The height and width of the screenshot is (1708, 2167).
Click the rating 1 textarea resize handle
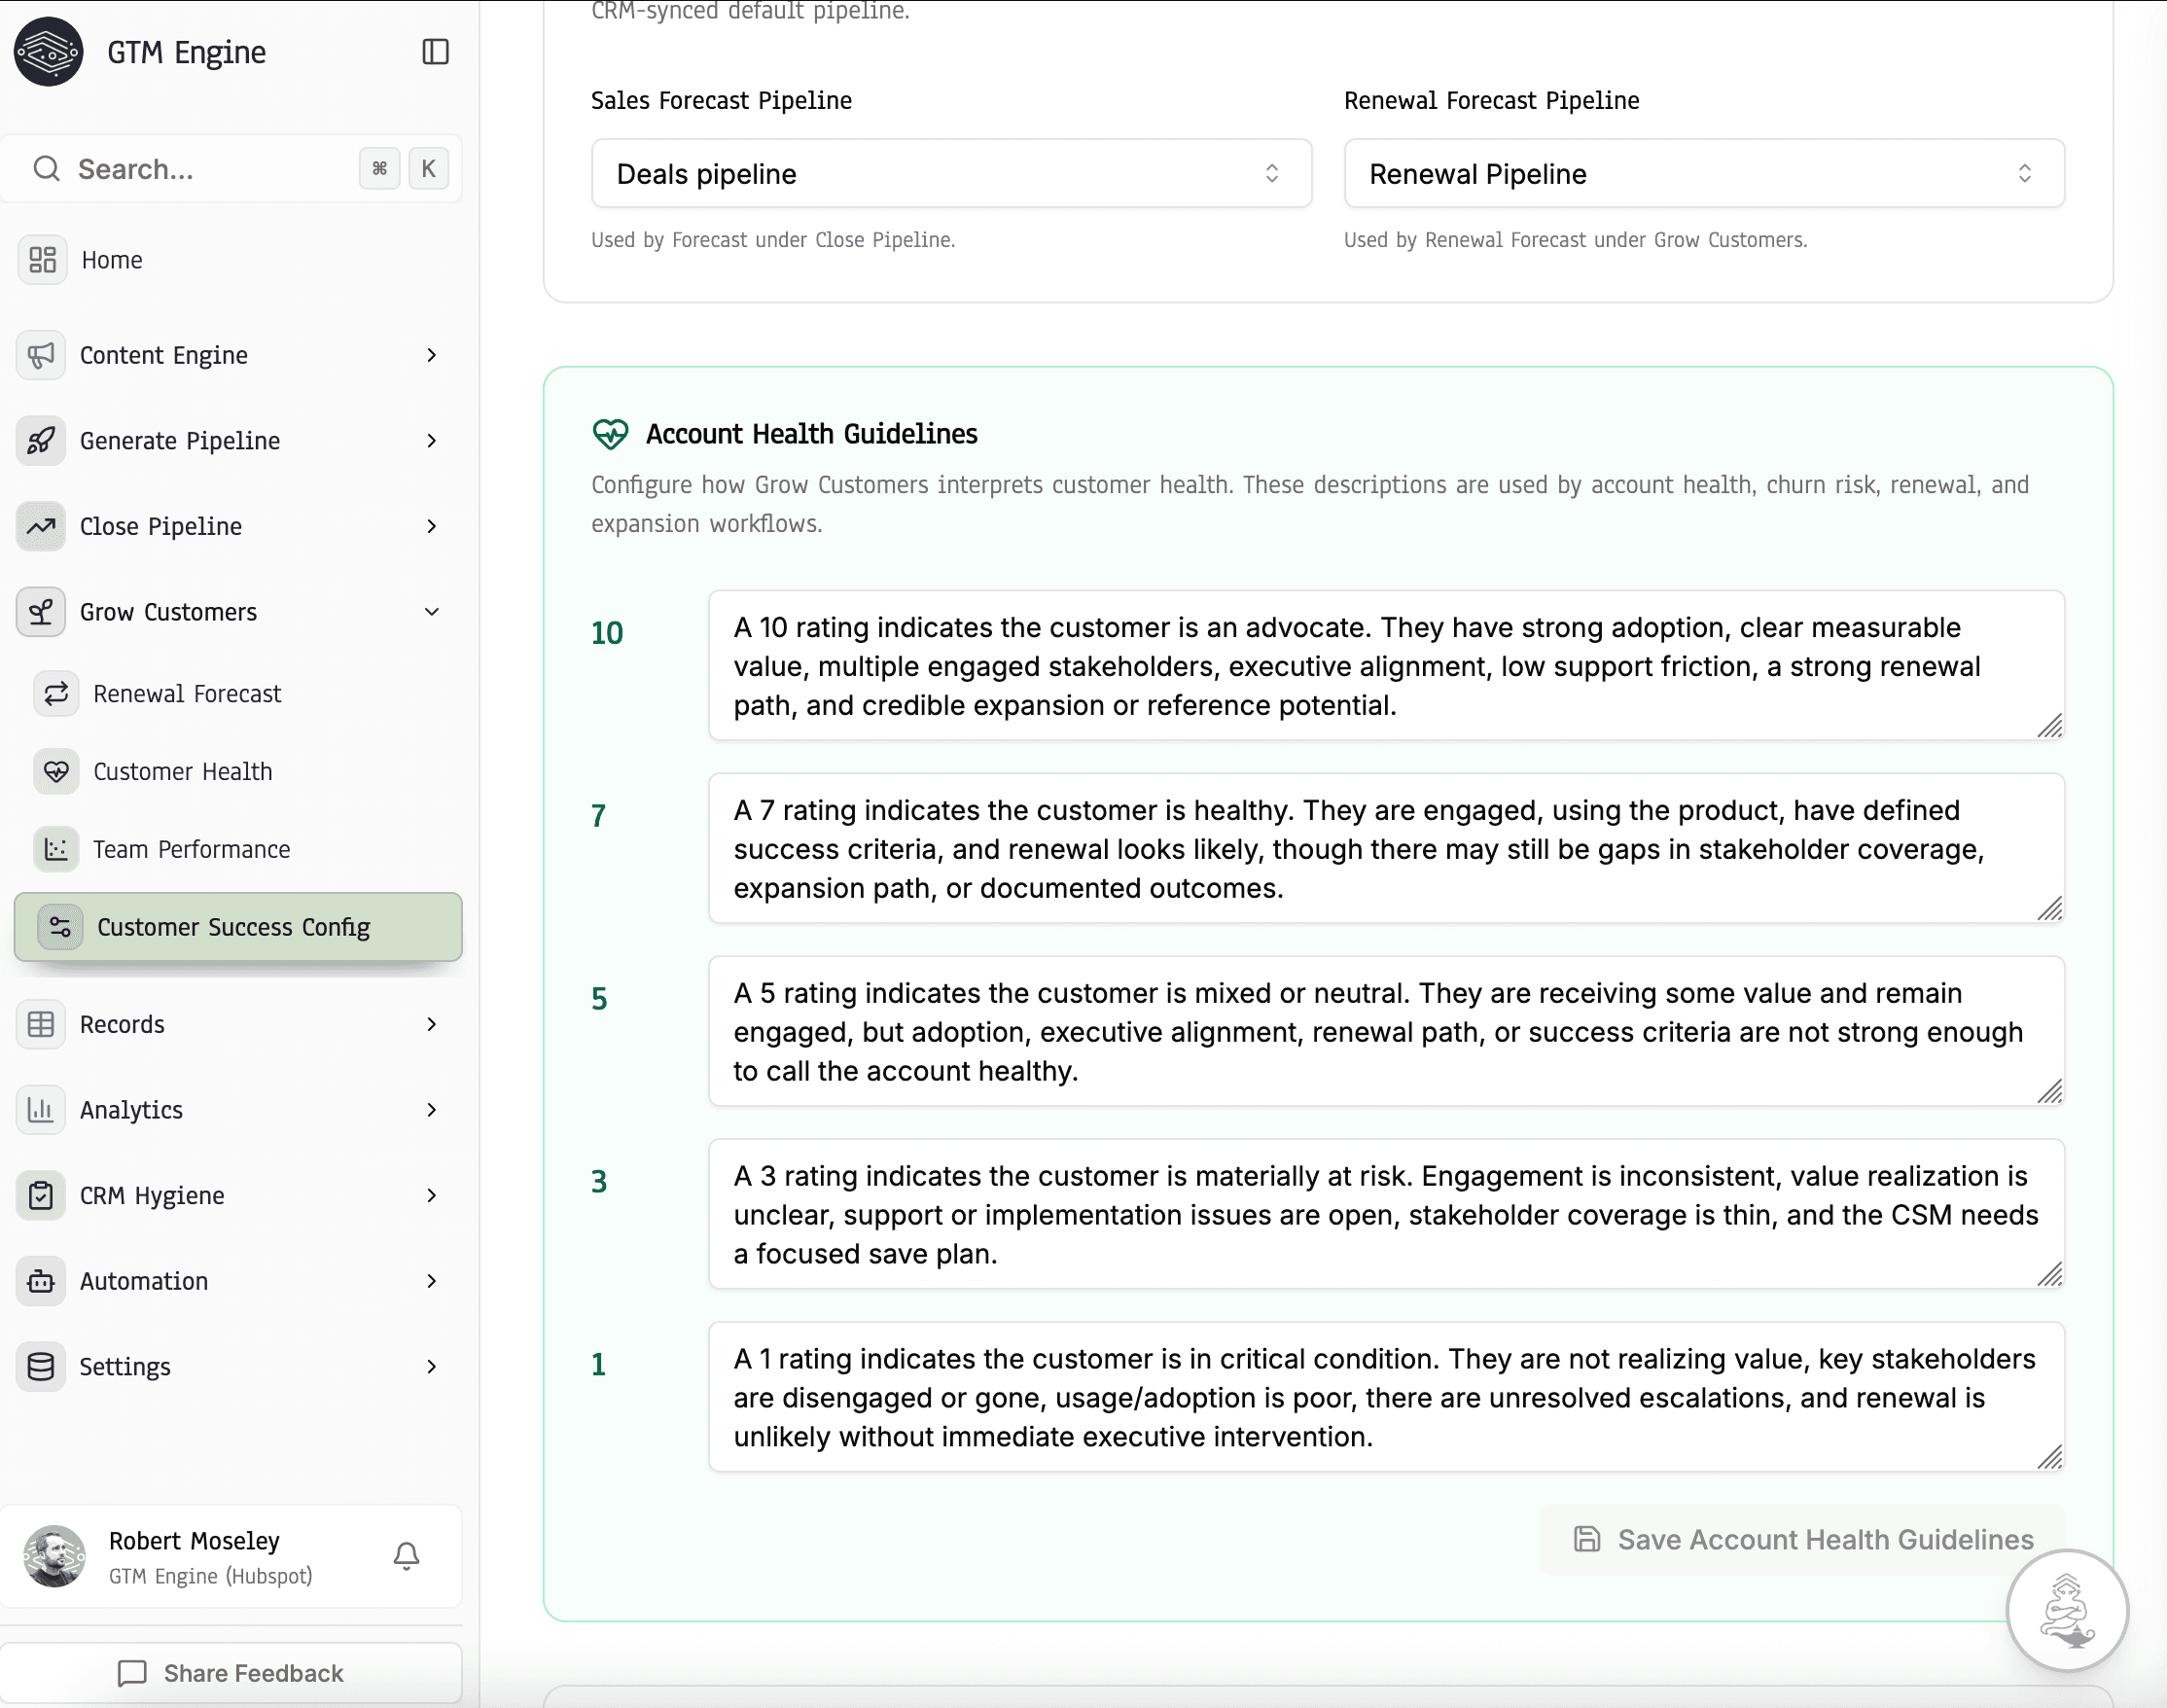coord(2050,1458)
